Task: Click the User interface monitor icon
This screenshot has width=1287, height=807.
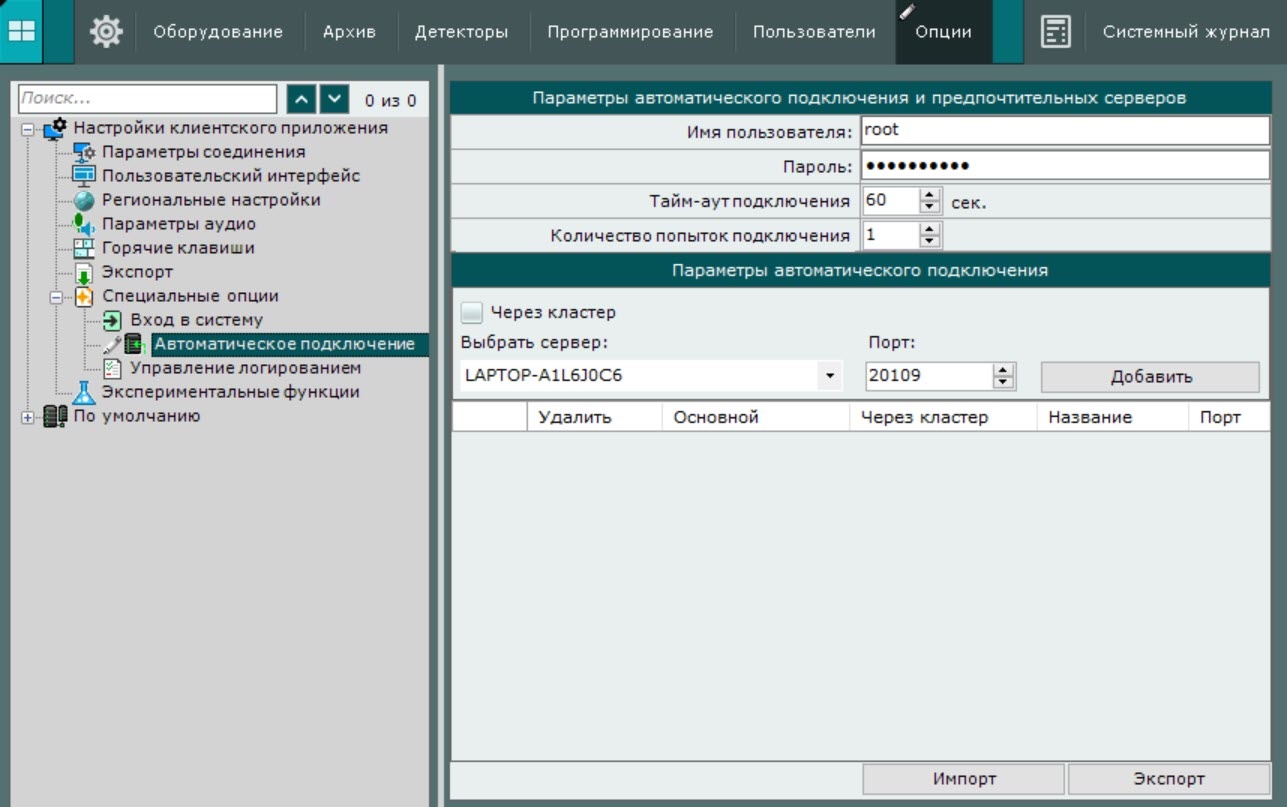Action: (84, 176)
